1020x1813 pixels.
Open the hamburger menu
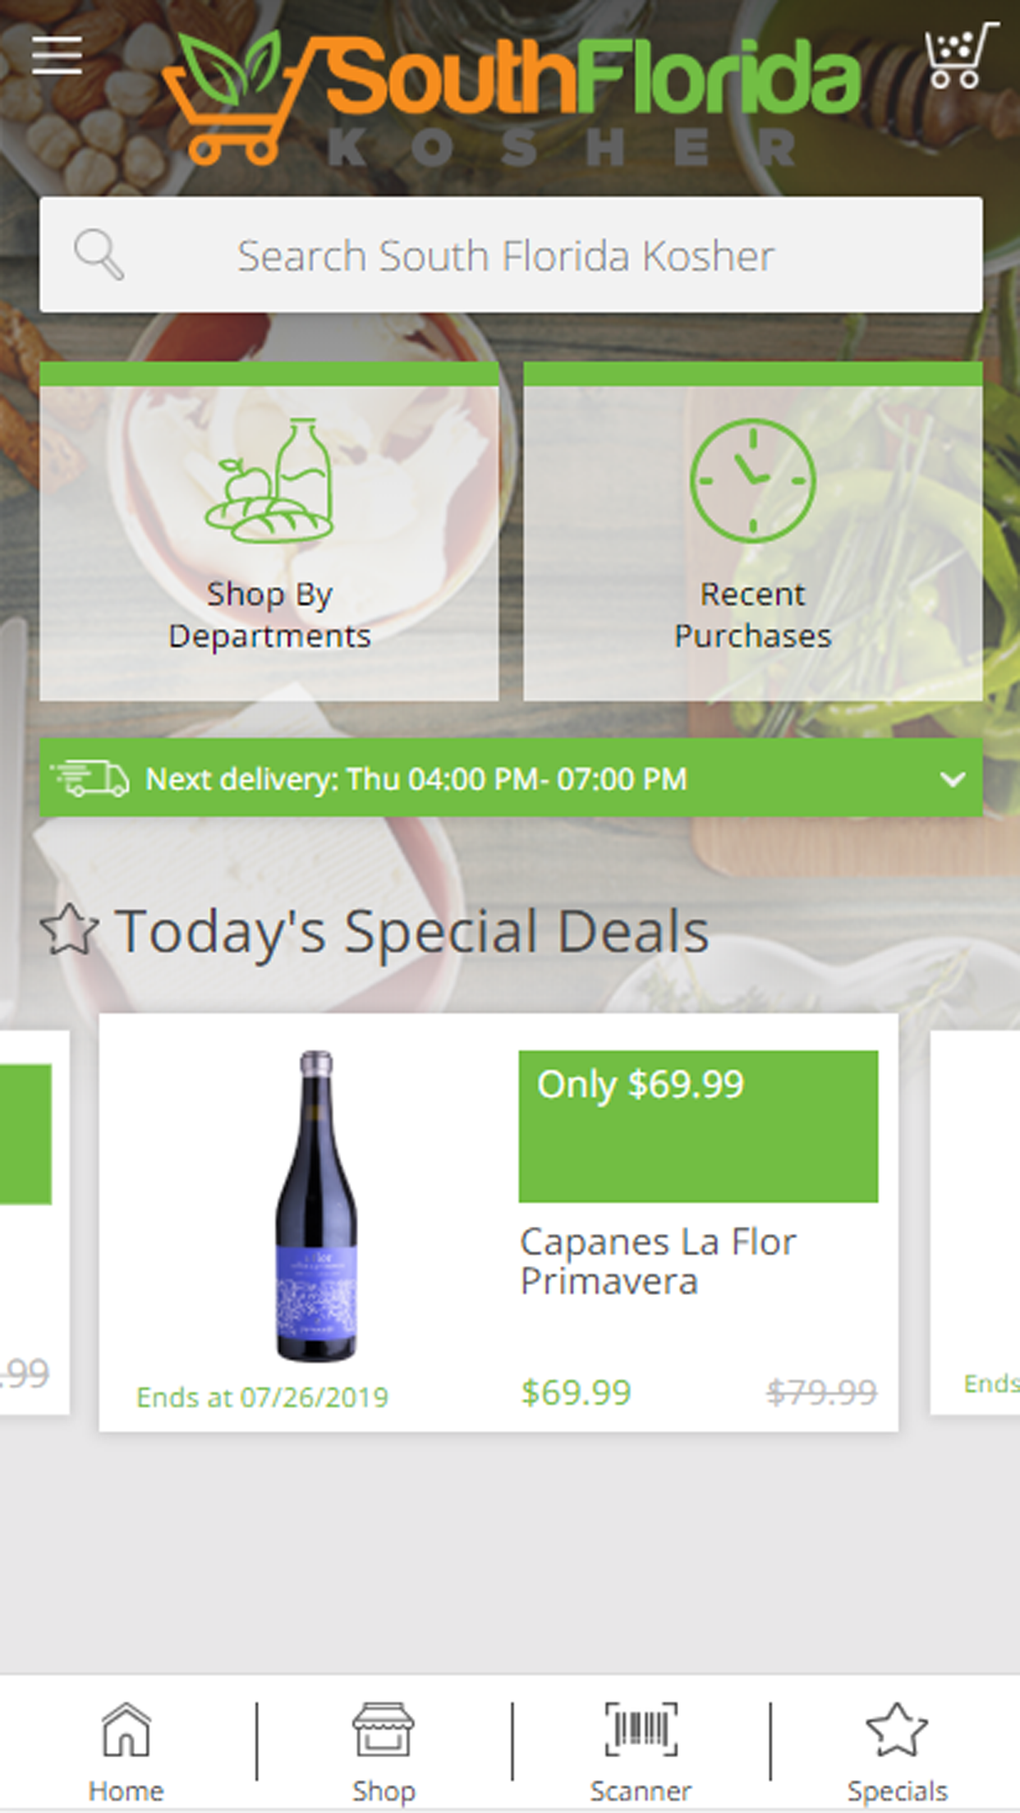(x=57, y=55)
